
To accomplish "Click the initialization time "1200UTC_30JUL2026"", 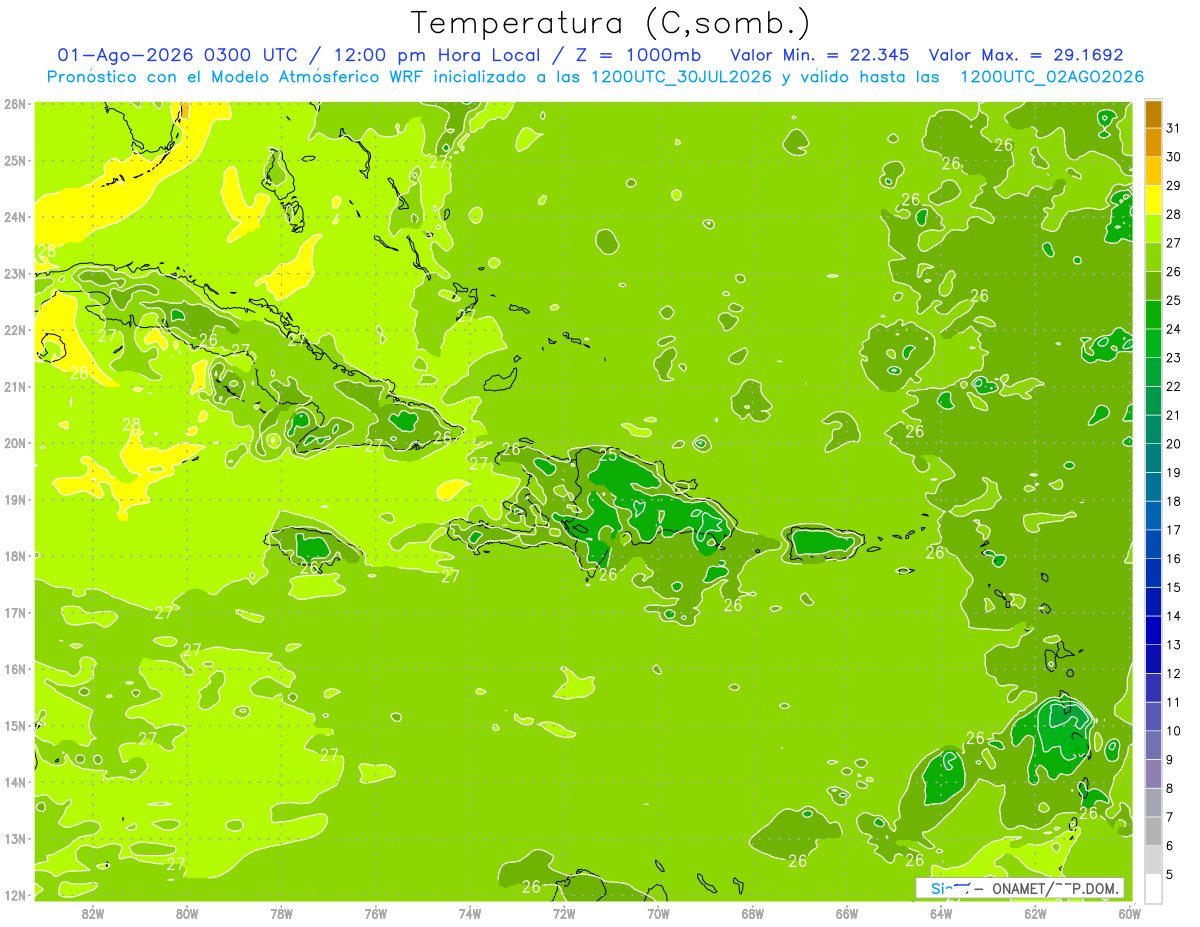I will [x=681, y=77].
